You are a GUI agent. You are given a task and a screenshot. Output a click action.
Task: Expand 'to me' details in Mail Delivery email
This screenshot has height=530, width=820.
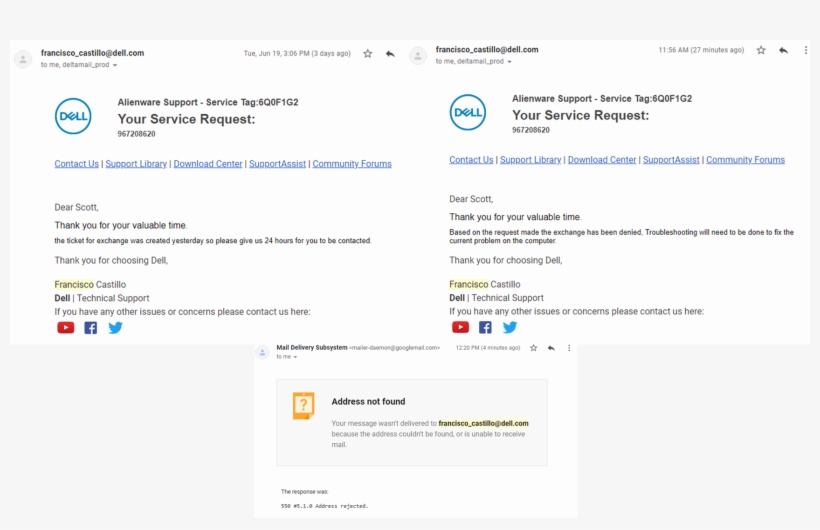pos(295,357)
